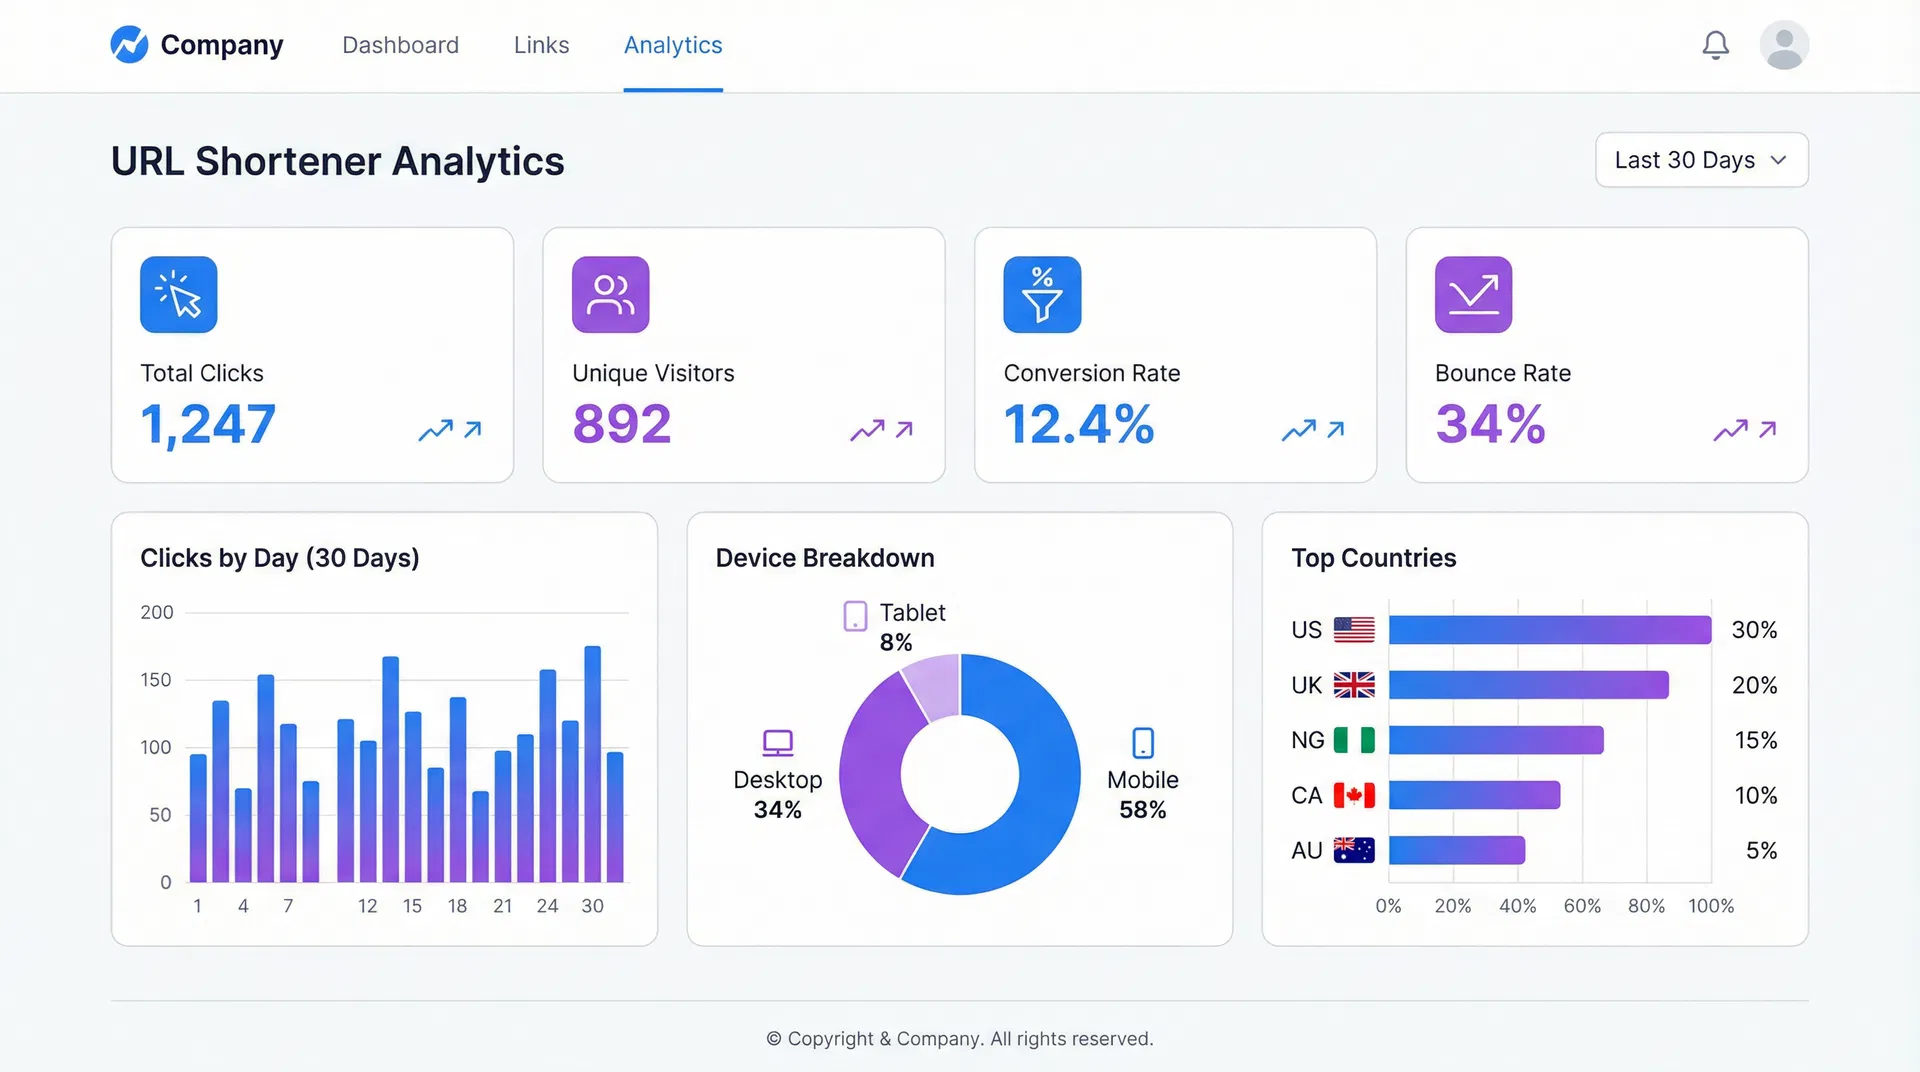The width and height of the screenshot is (1920, 1072).
Task: Select the Tablet device icon
Action: pos(855,616)
